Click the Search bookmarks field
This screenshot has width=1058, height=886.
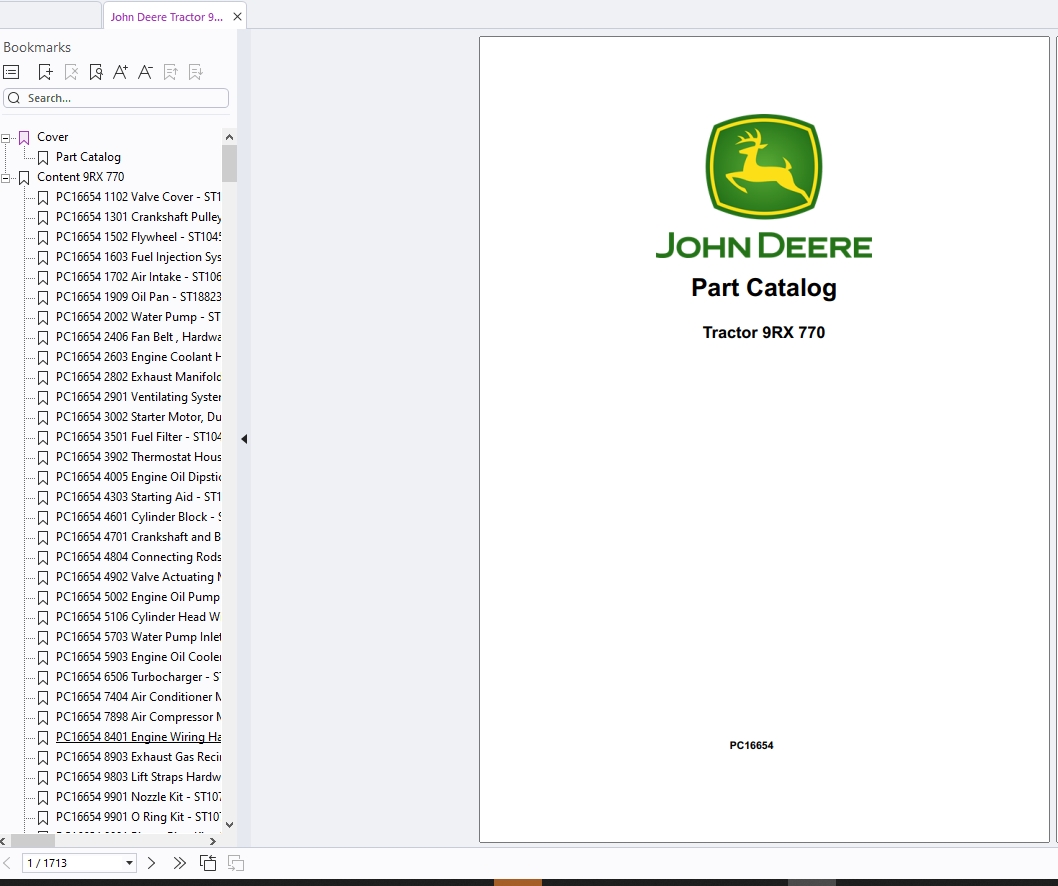pyautogui.click(x=115, y=98)
